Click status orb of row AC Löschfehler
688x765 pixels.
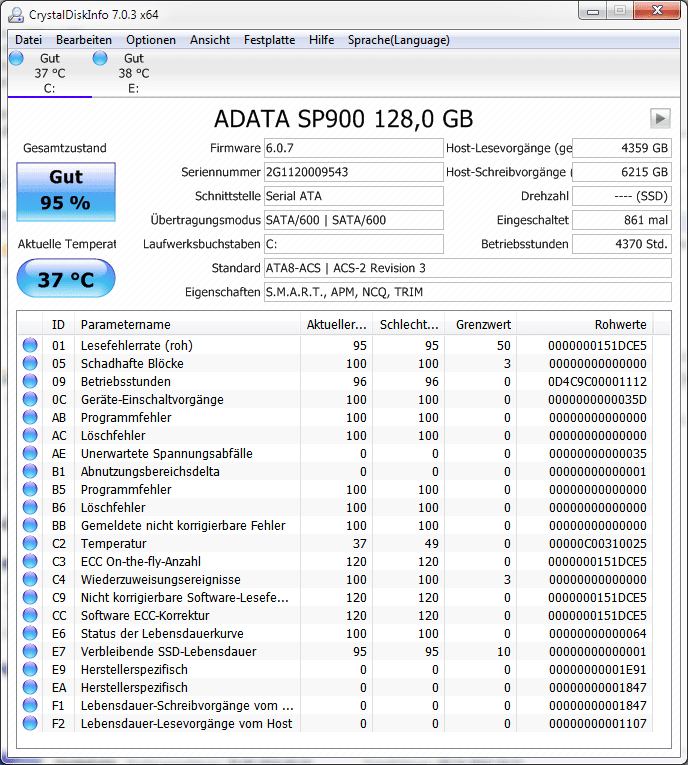click(30, 435)
